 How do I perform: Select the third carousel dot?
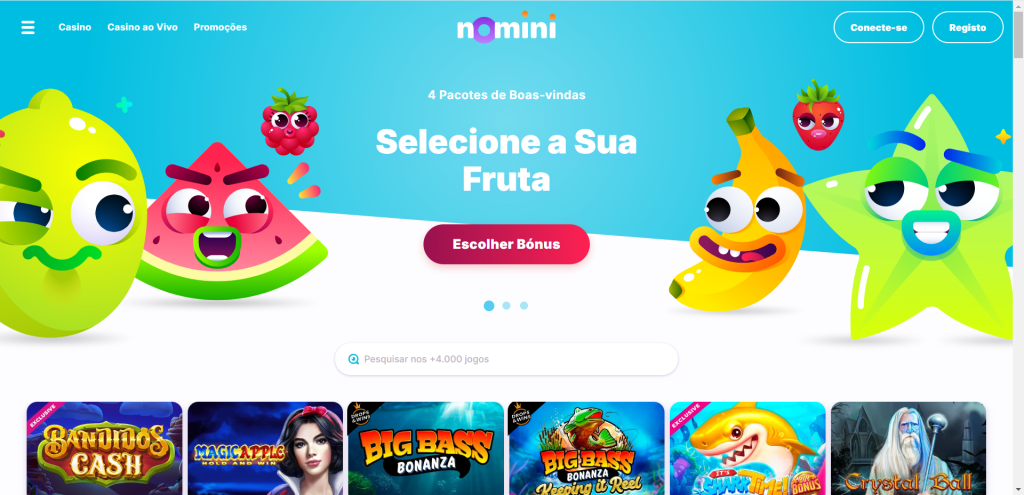pos(524,306)
